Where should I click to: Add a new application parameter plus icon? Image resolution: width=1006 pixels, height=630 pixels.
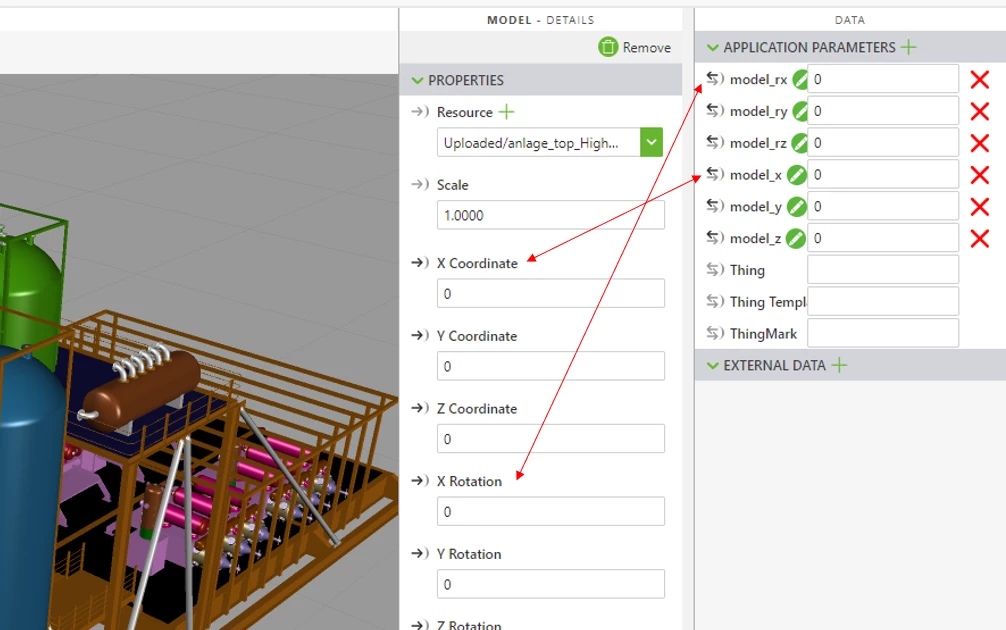point(908,47)
